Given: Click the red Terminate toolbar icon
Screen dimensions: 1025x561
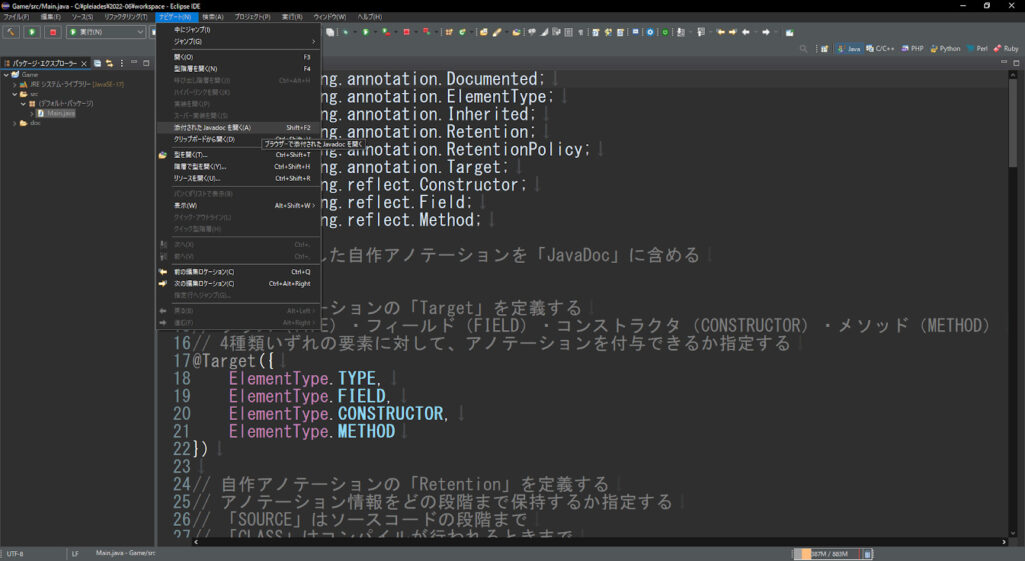Looking at the screenshot, I should (407, 31).
